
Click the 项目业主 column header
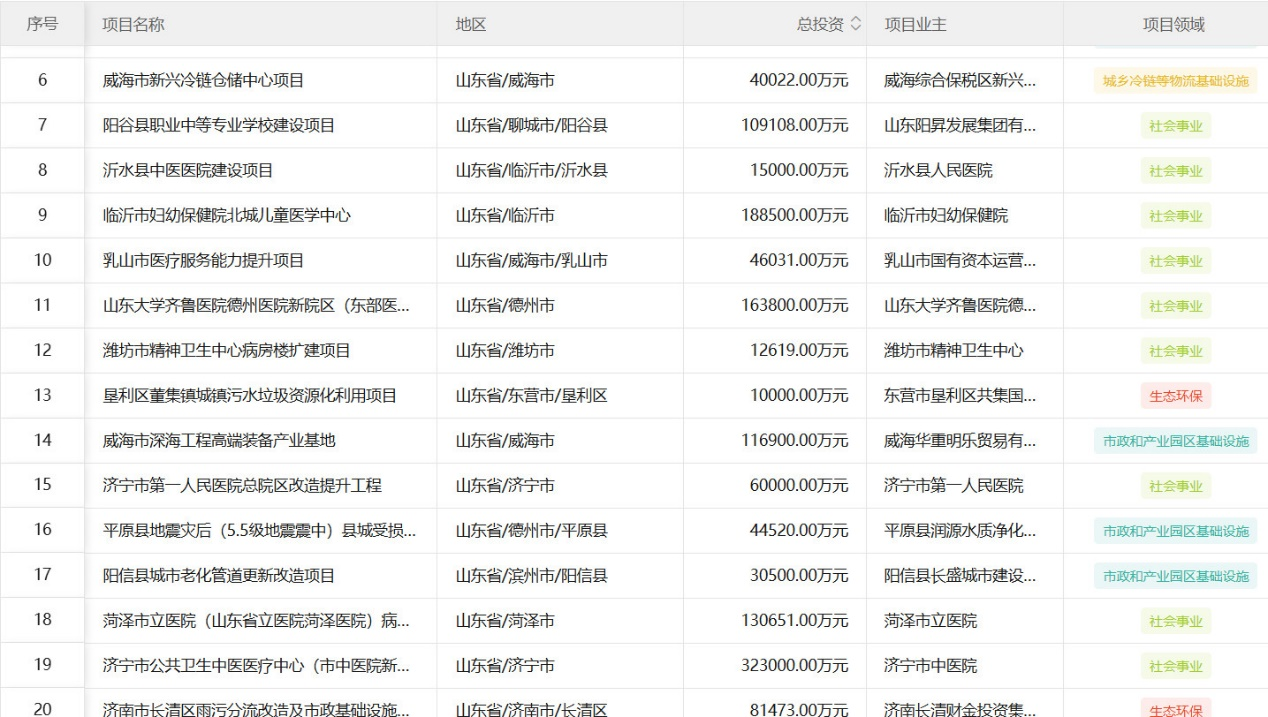click(915, 25)
